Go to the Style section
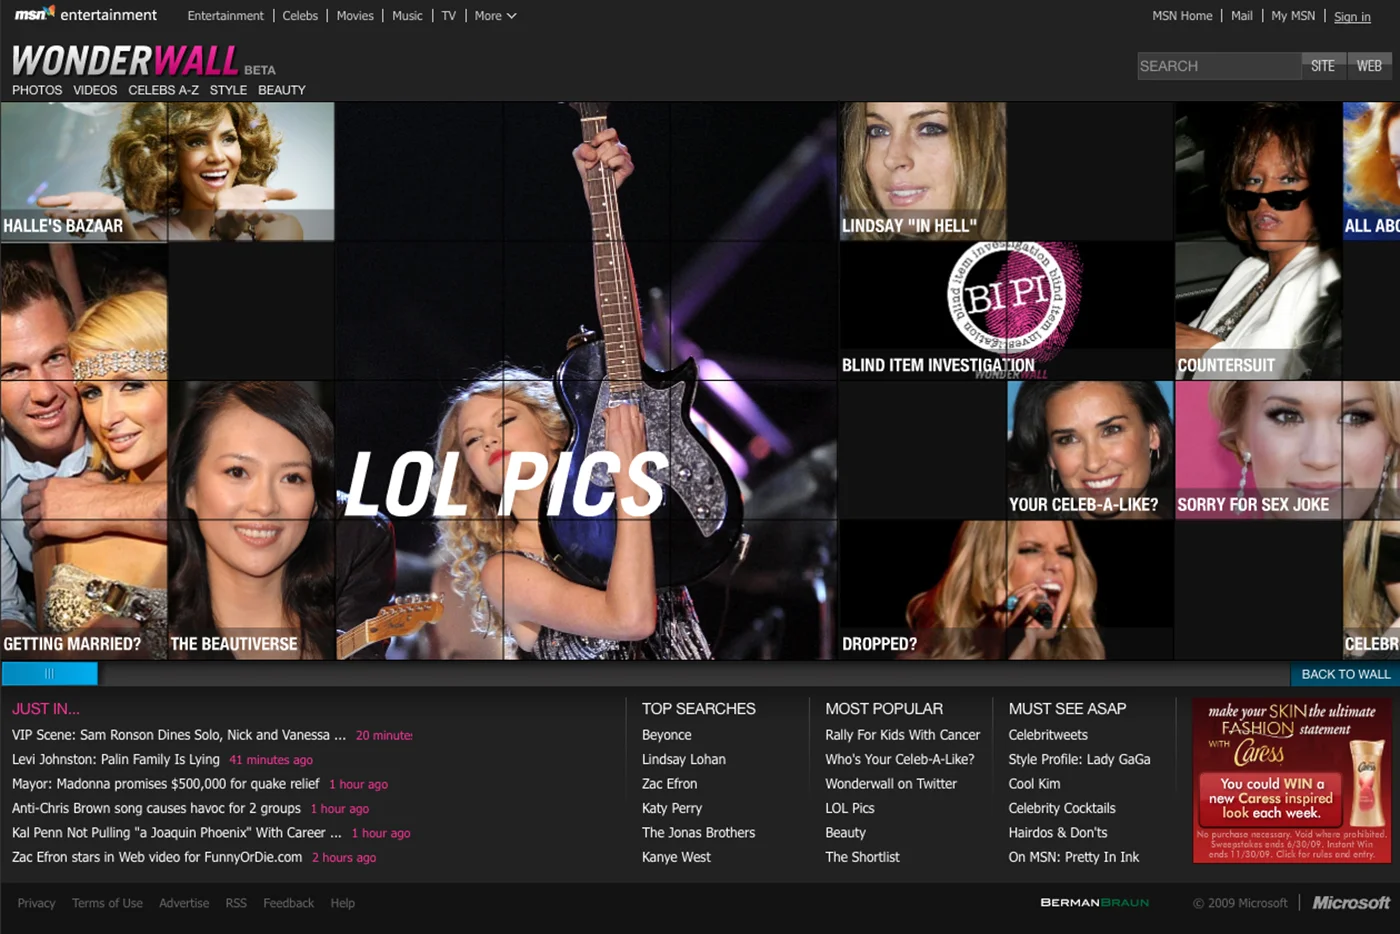Image resolution: width=1400 pixels, height=934 pixels. (228, 90)
